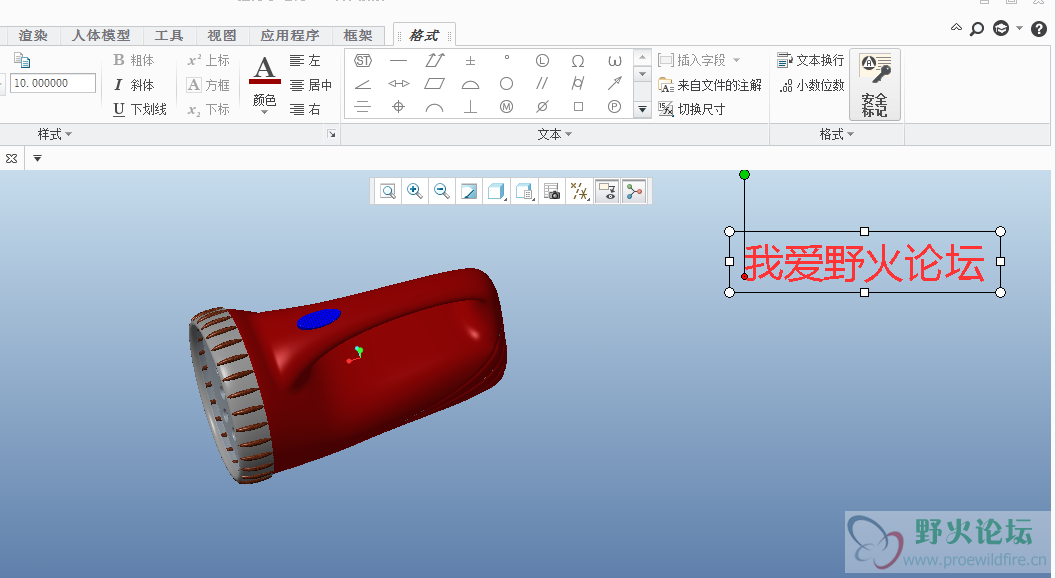The height and width of the screenshot is (578, 1056).
Task: Click the 安全标记 security mark button
Action: click(875, 85)
